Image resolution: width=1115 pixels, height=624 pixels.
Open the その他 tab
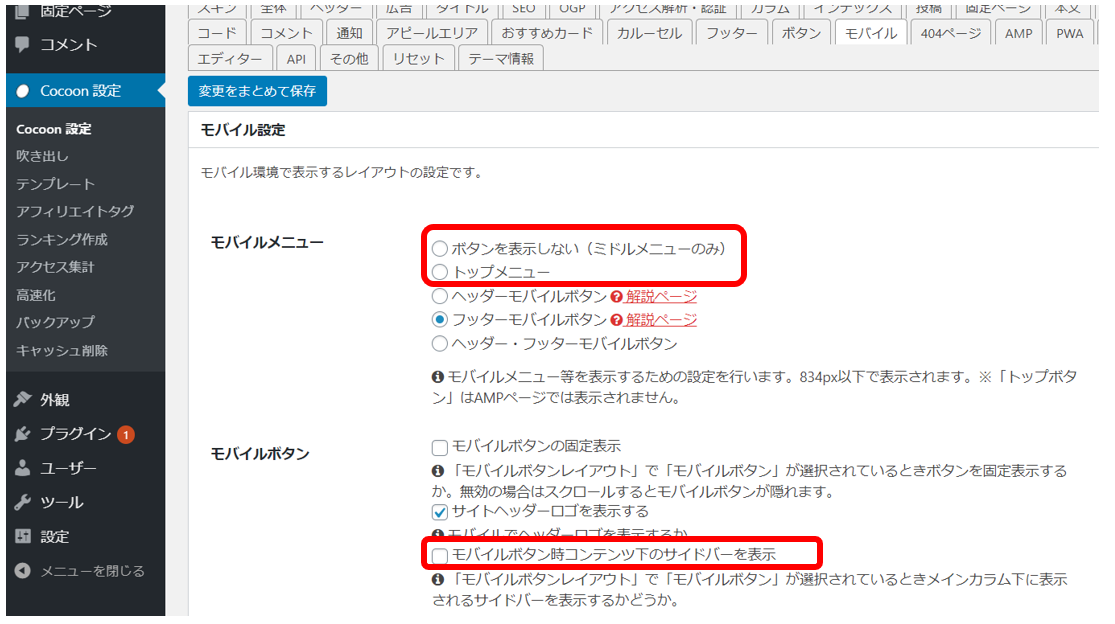349,58
